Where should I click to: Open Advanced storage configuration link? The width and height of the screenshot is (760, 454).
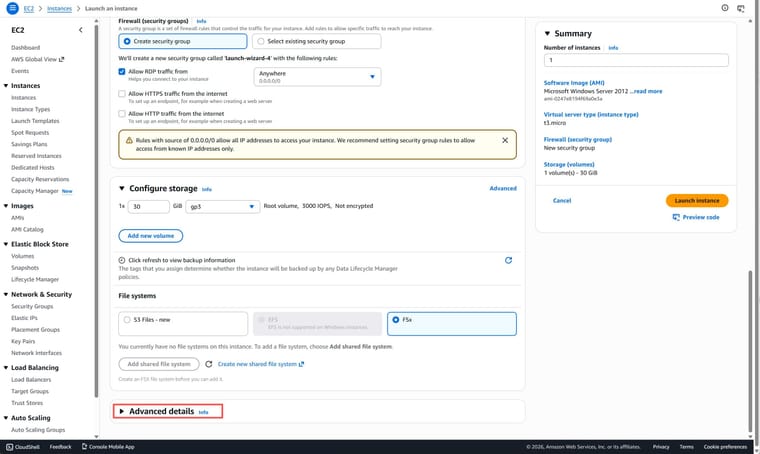(503, 188)
